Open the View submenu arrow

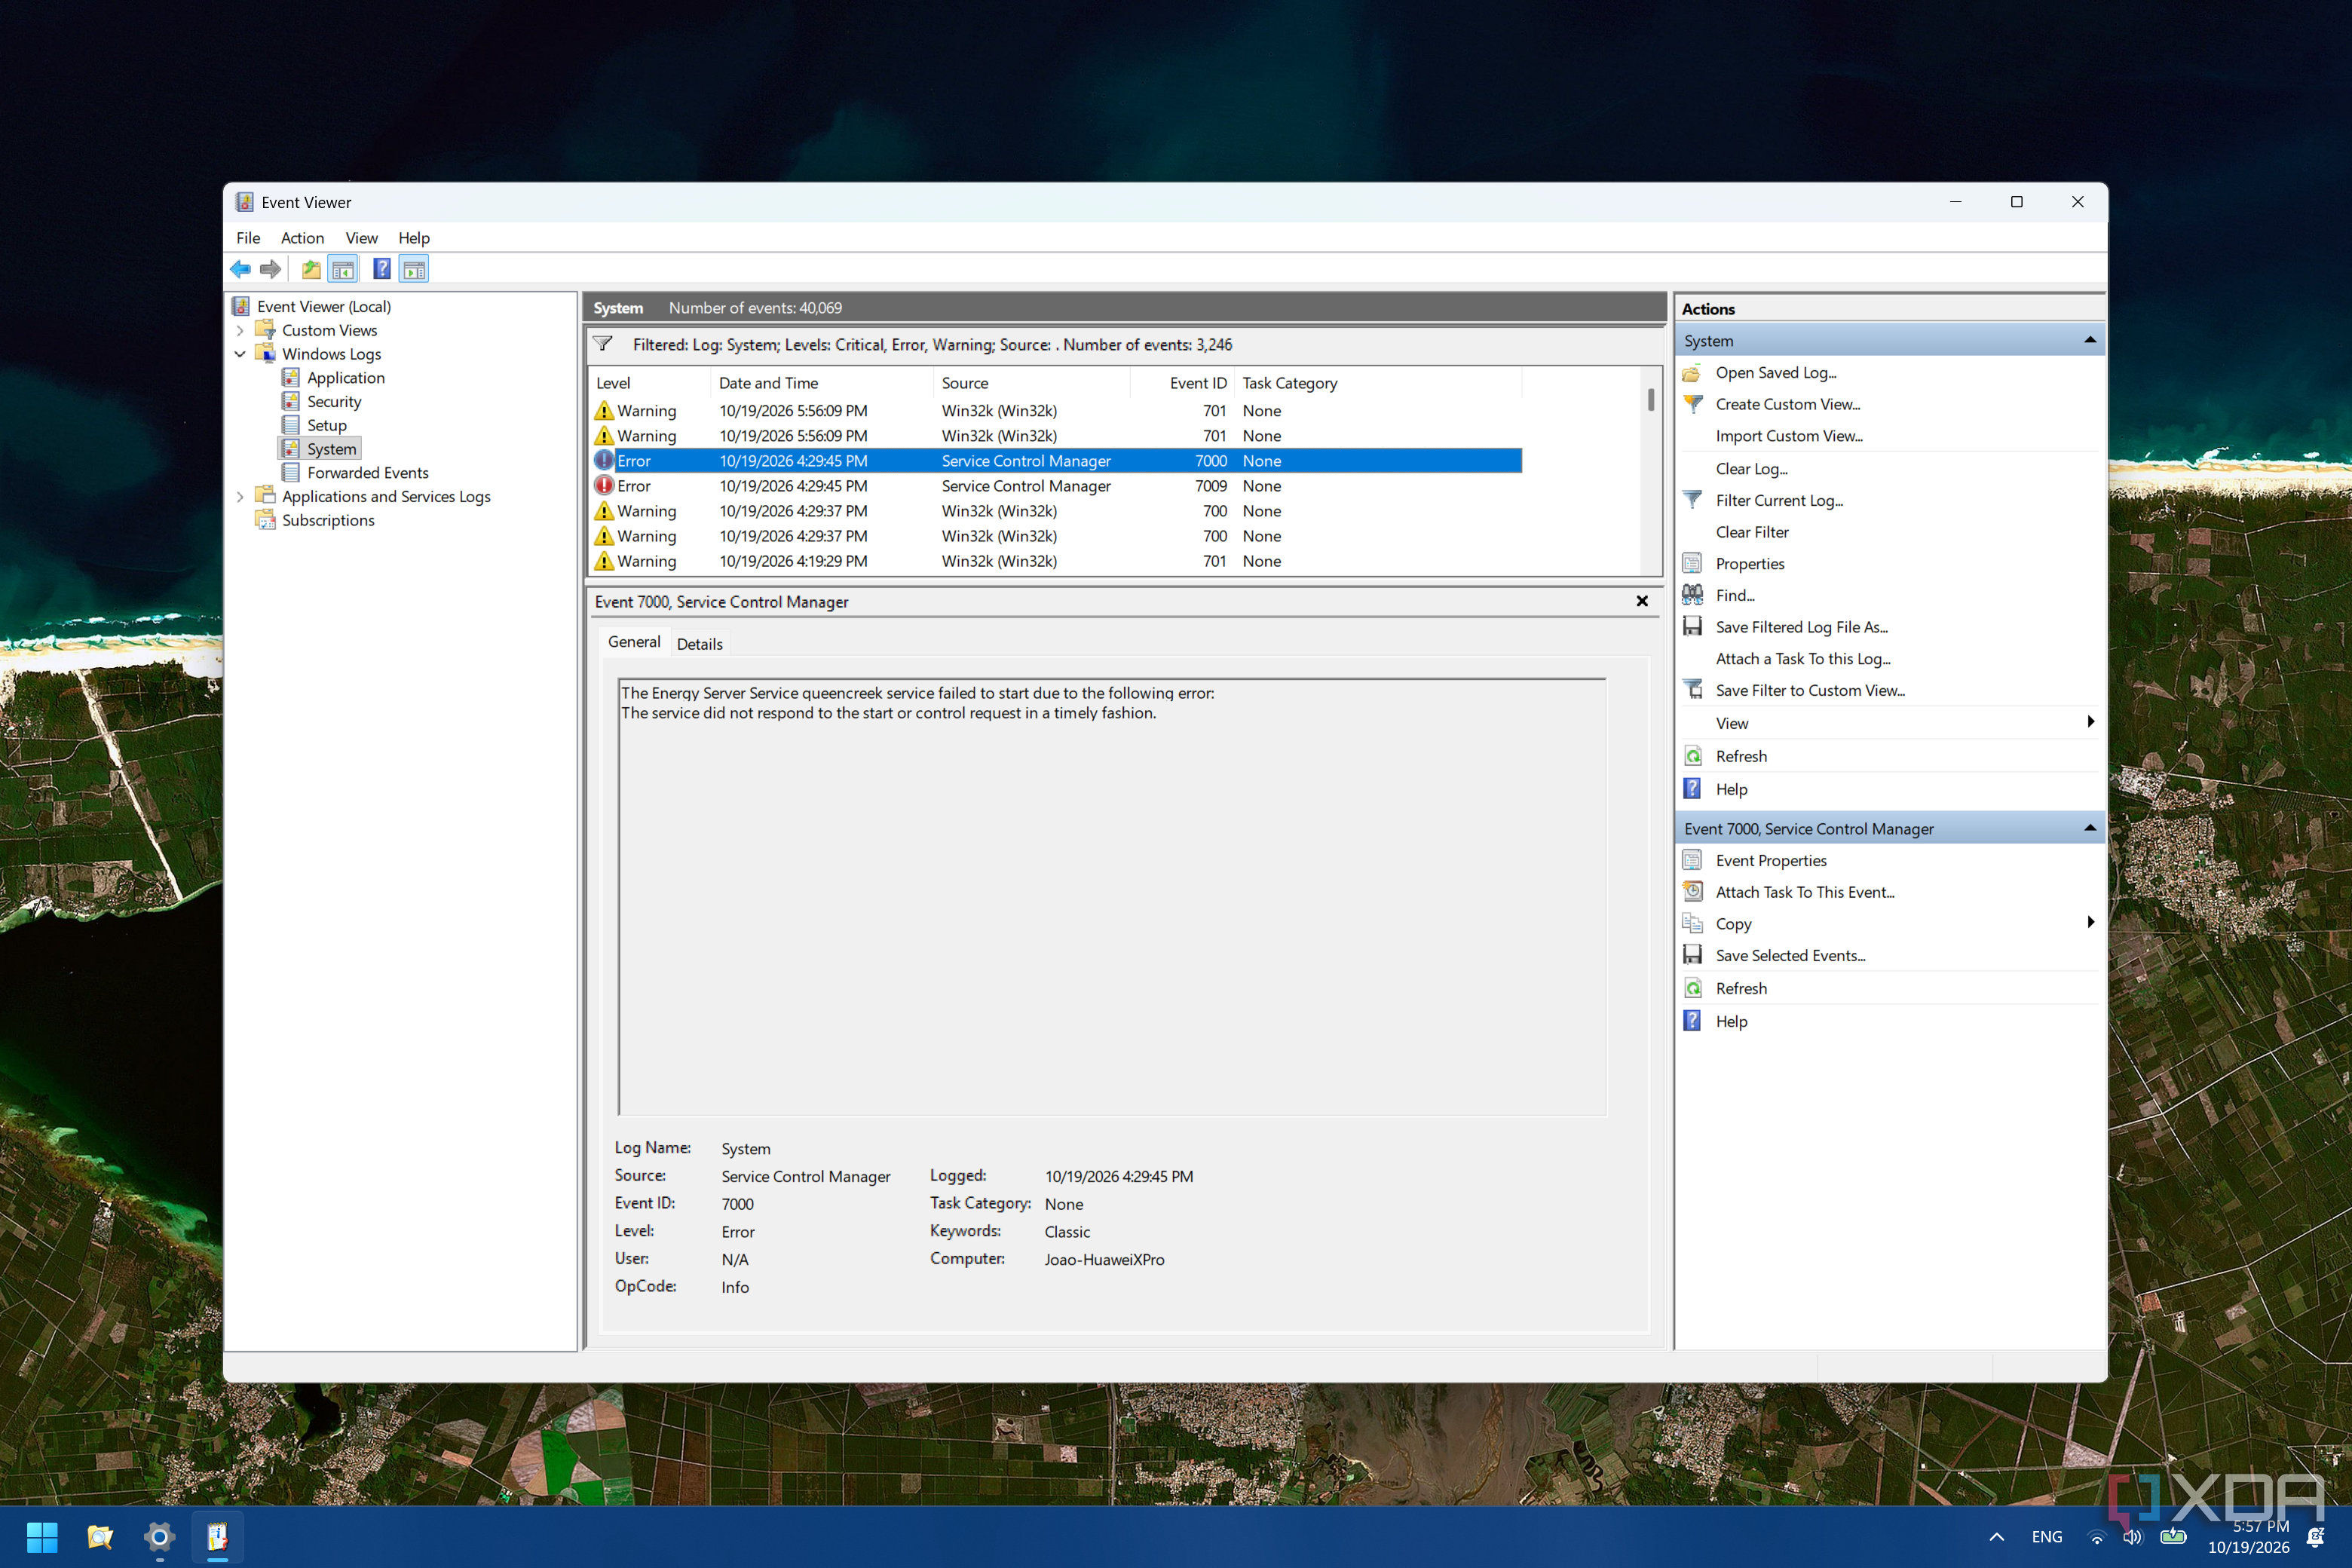2090,722
